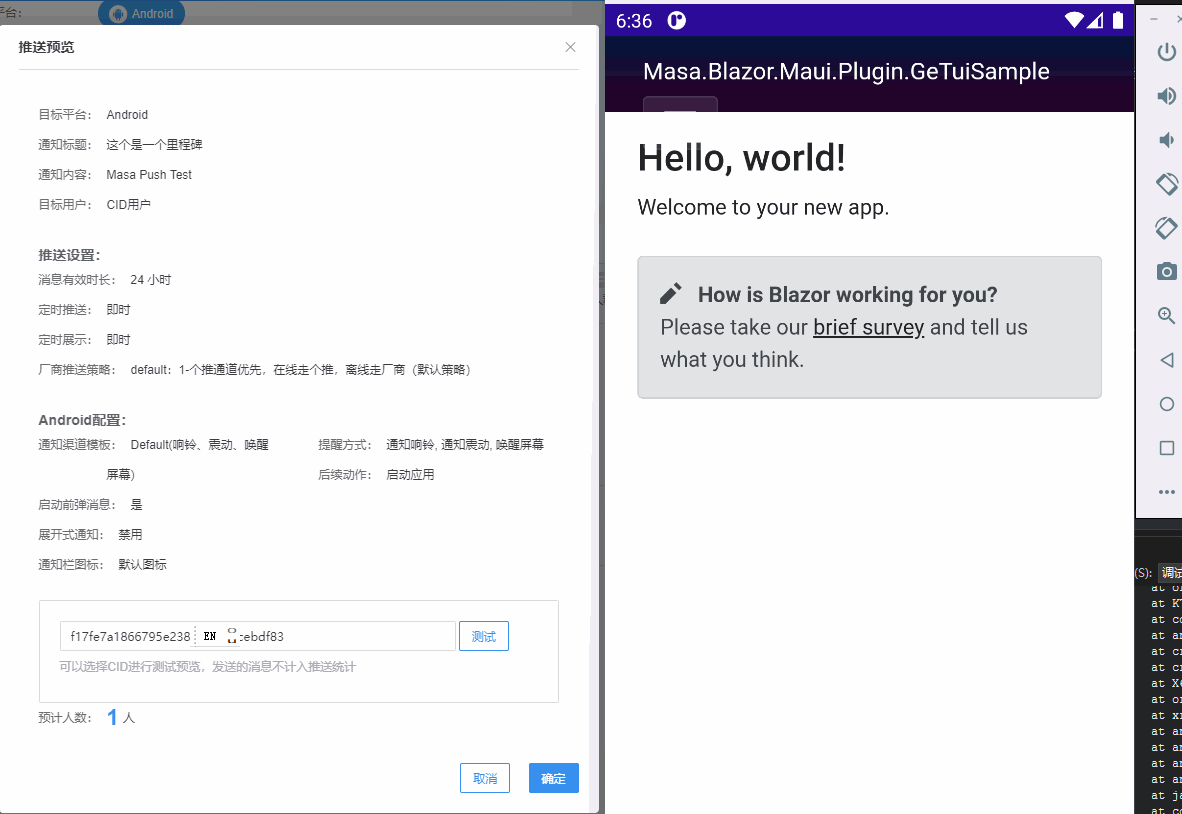The width and height of the screenshot is (1182, 814).
Task: Click the EN input method indicator
Action: [x=210, y=636]
